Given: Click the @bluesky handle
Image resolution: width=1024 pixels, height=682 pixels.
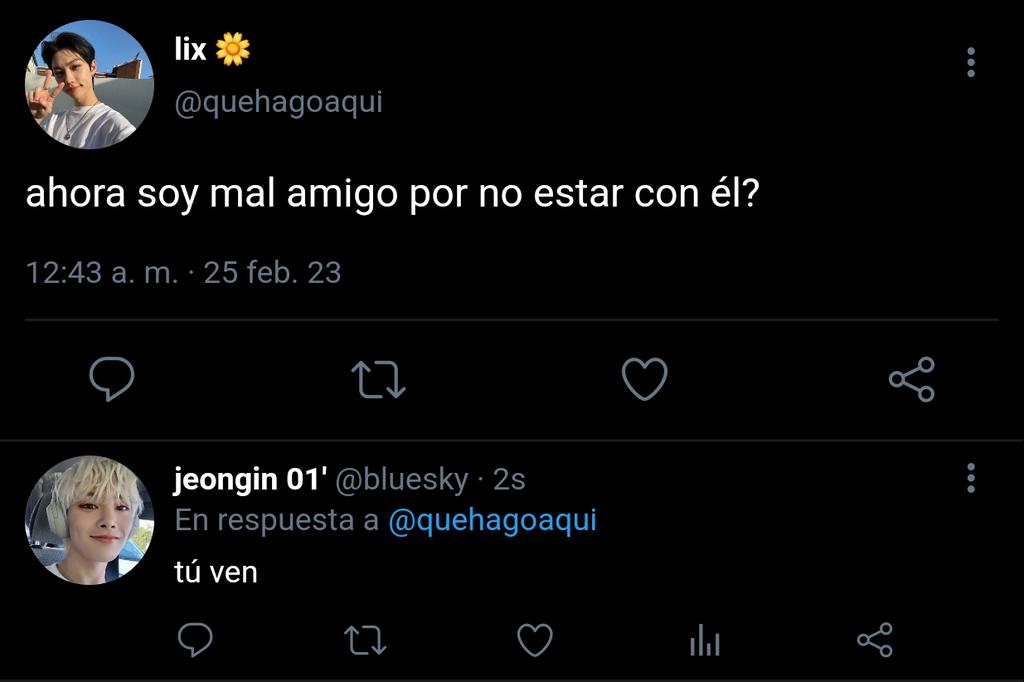Looking at the screenshot, I should 402,479.
